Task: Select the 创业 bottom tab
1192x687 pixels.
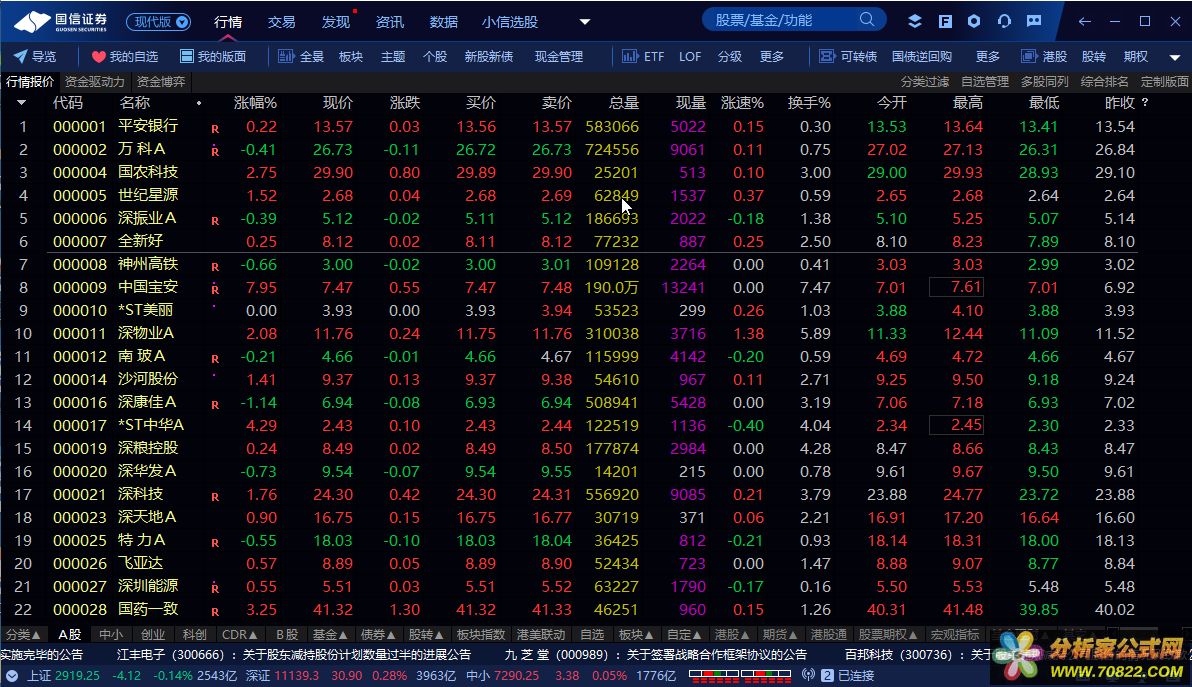Action: (x=153, y=634)
